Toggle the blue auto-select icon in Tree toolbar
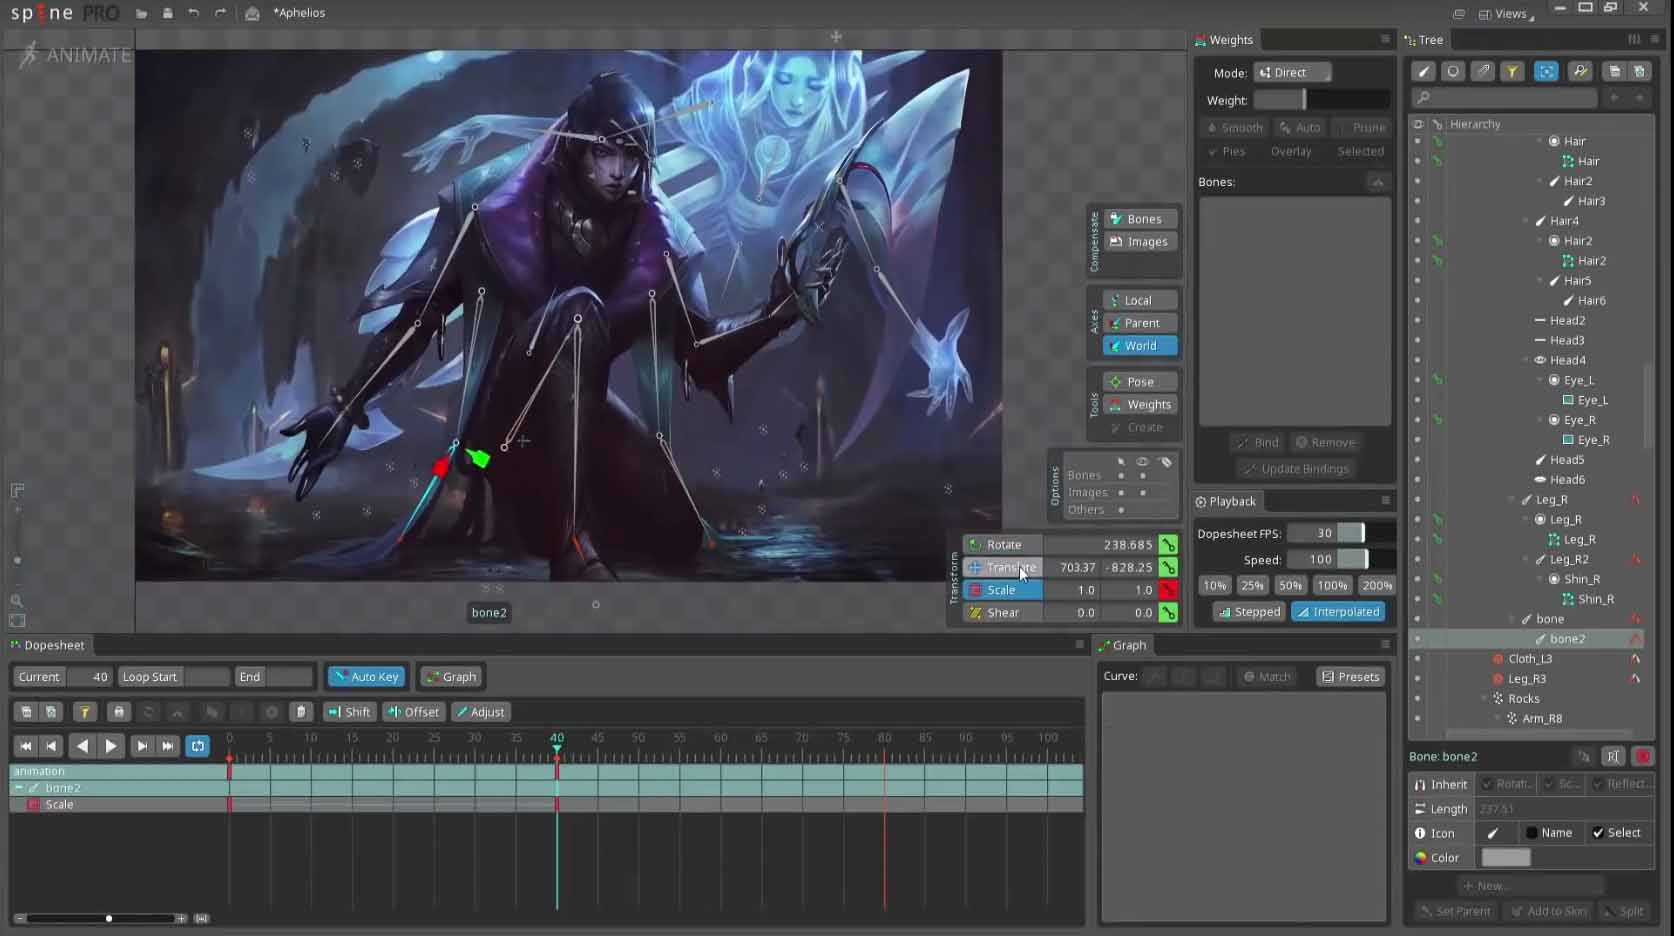Viewport: 1674px width, 936px height. coord(1546,71)
